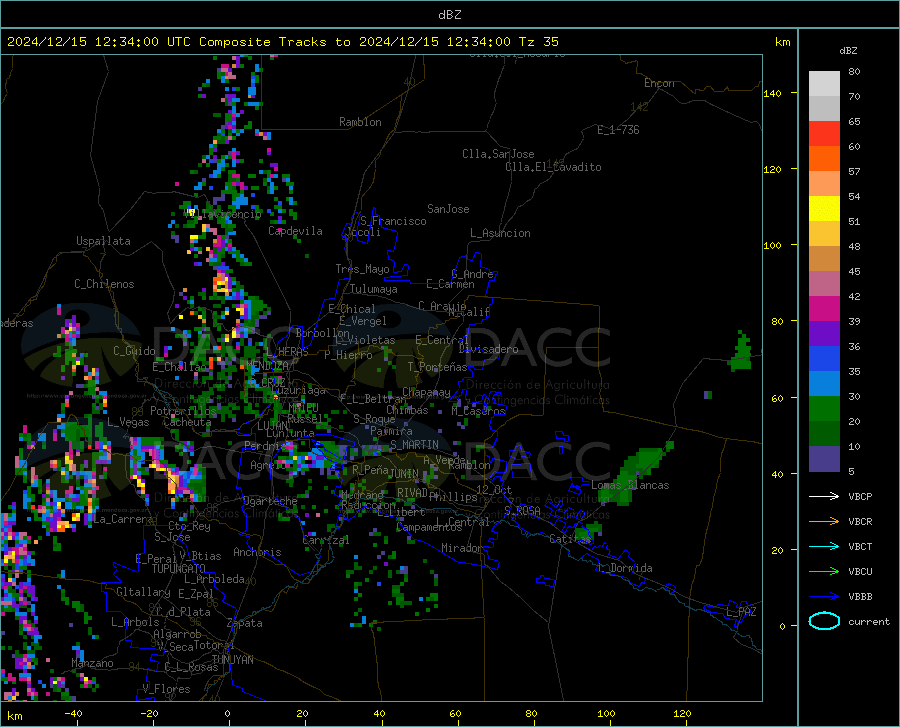900x727 pixels.
Task: Click the white VBCP arrow in the legend
Action: (824, 496)
